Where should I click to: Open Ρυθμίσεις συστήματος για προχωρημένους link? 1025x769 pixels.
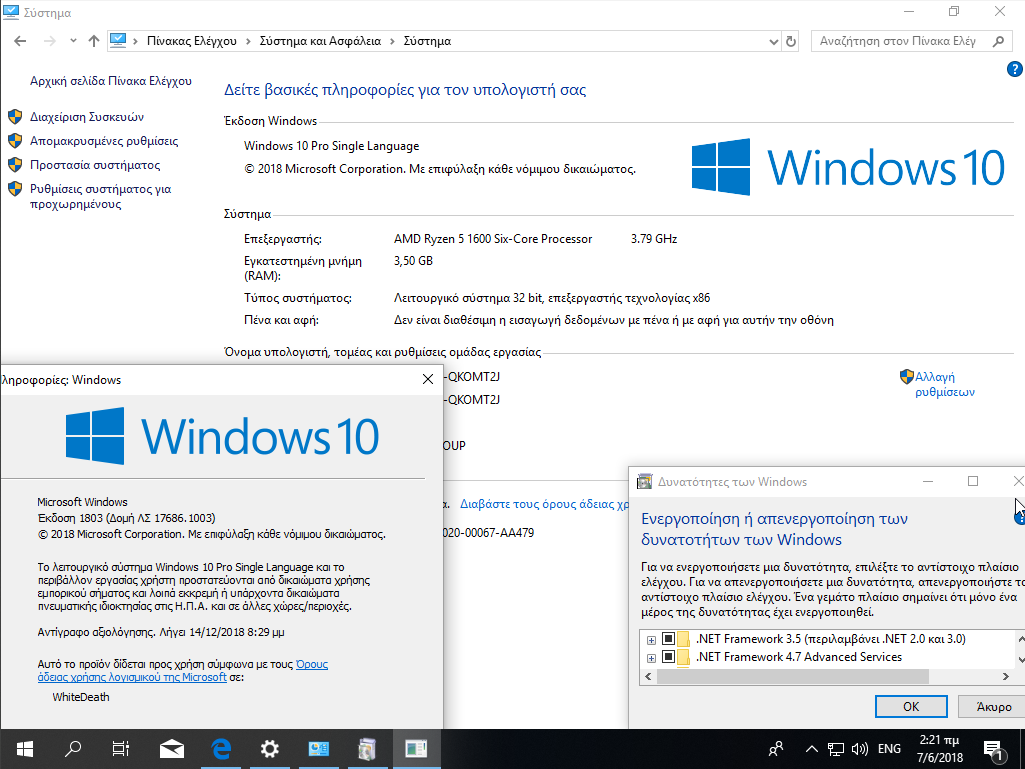[101, 196]
